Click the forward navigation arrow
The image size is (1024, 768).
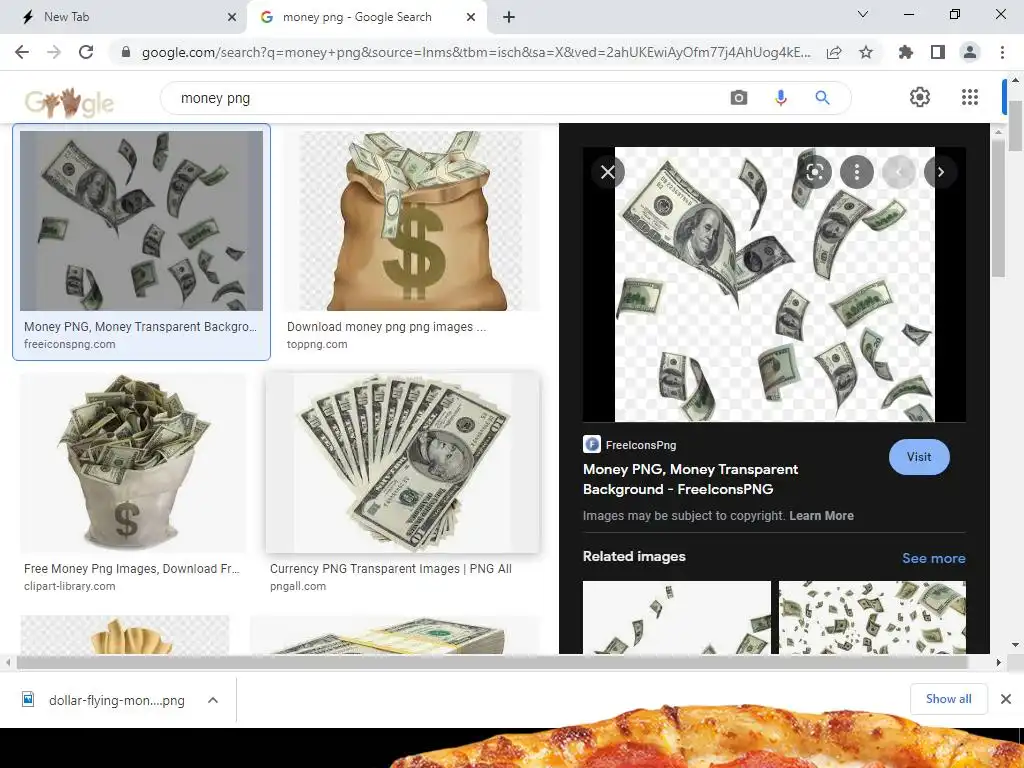54,52
